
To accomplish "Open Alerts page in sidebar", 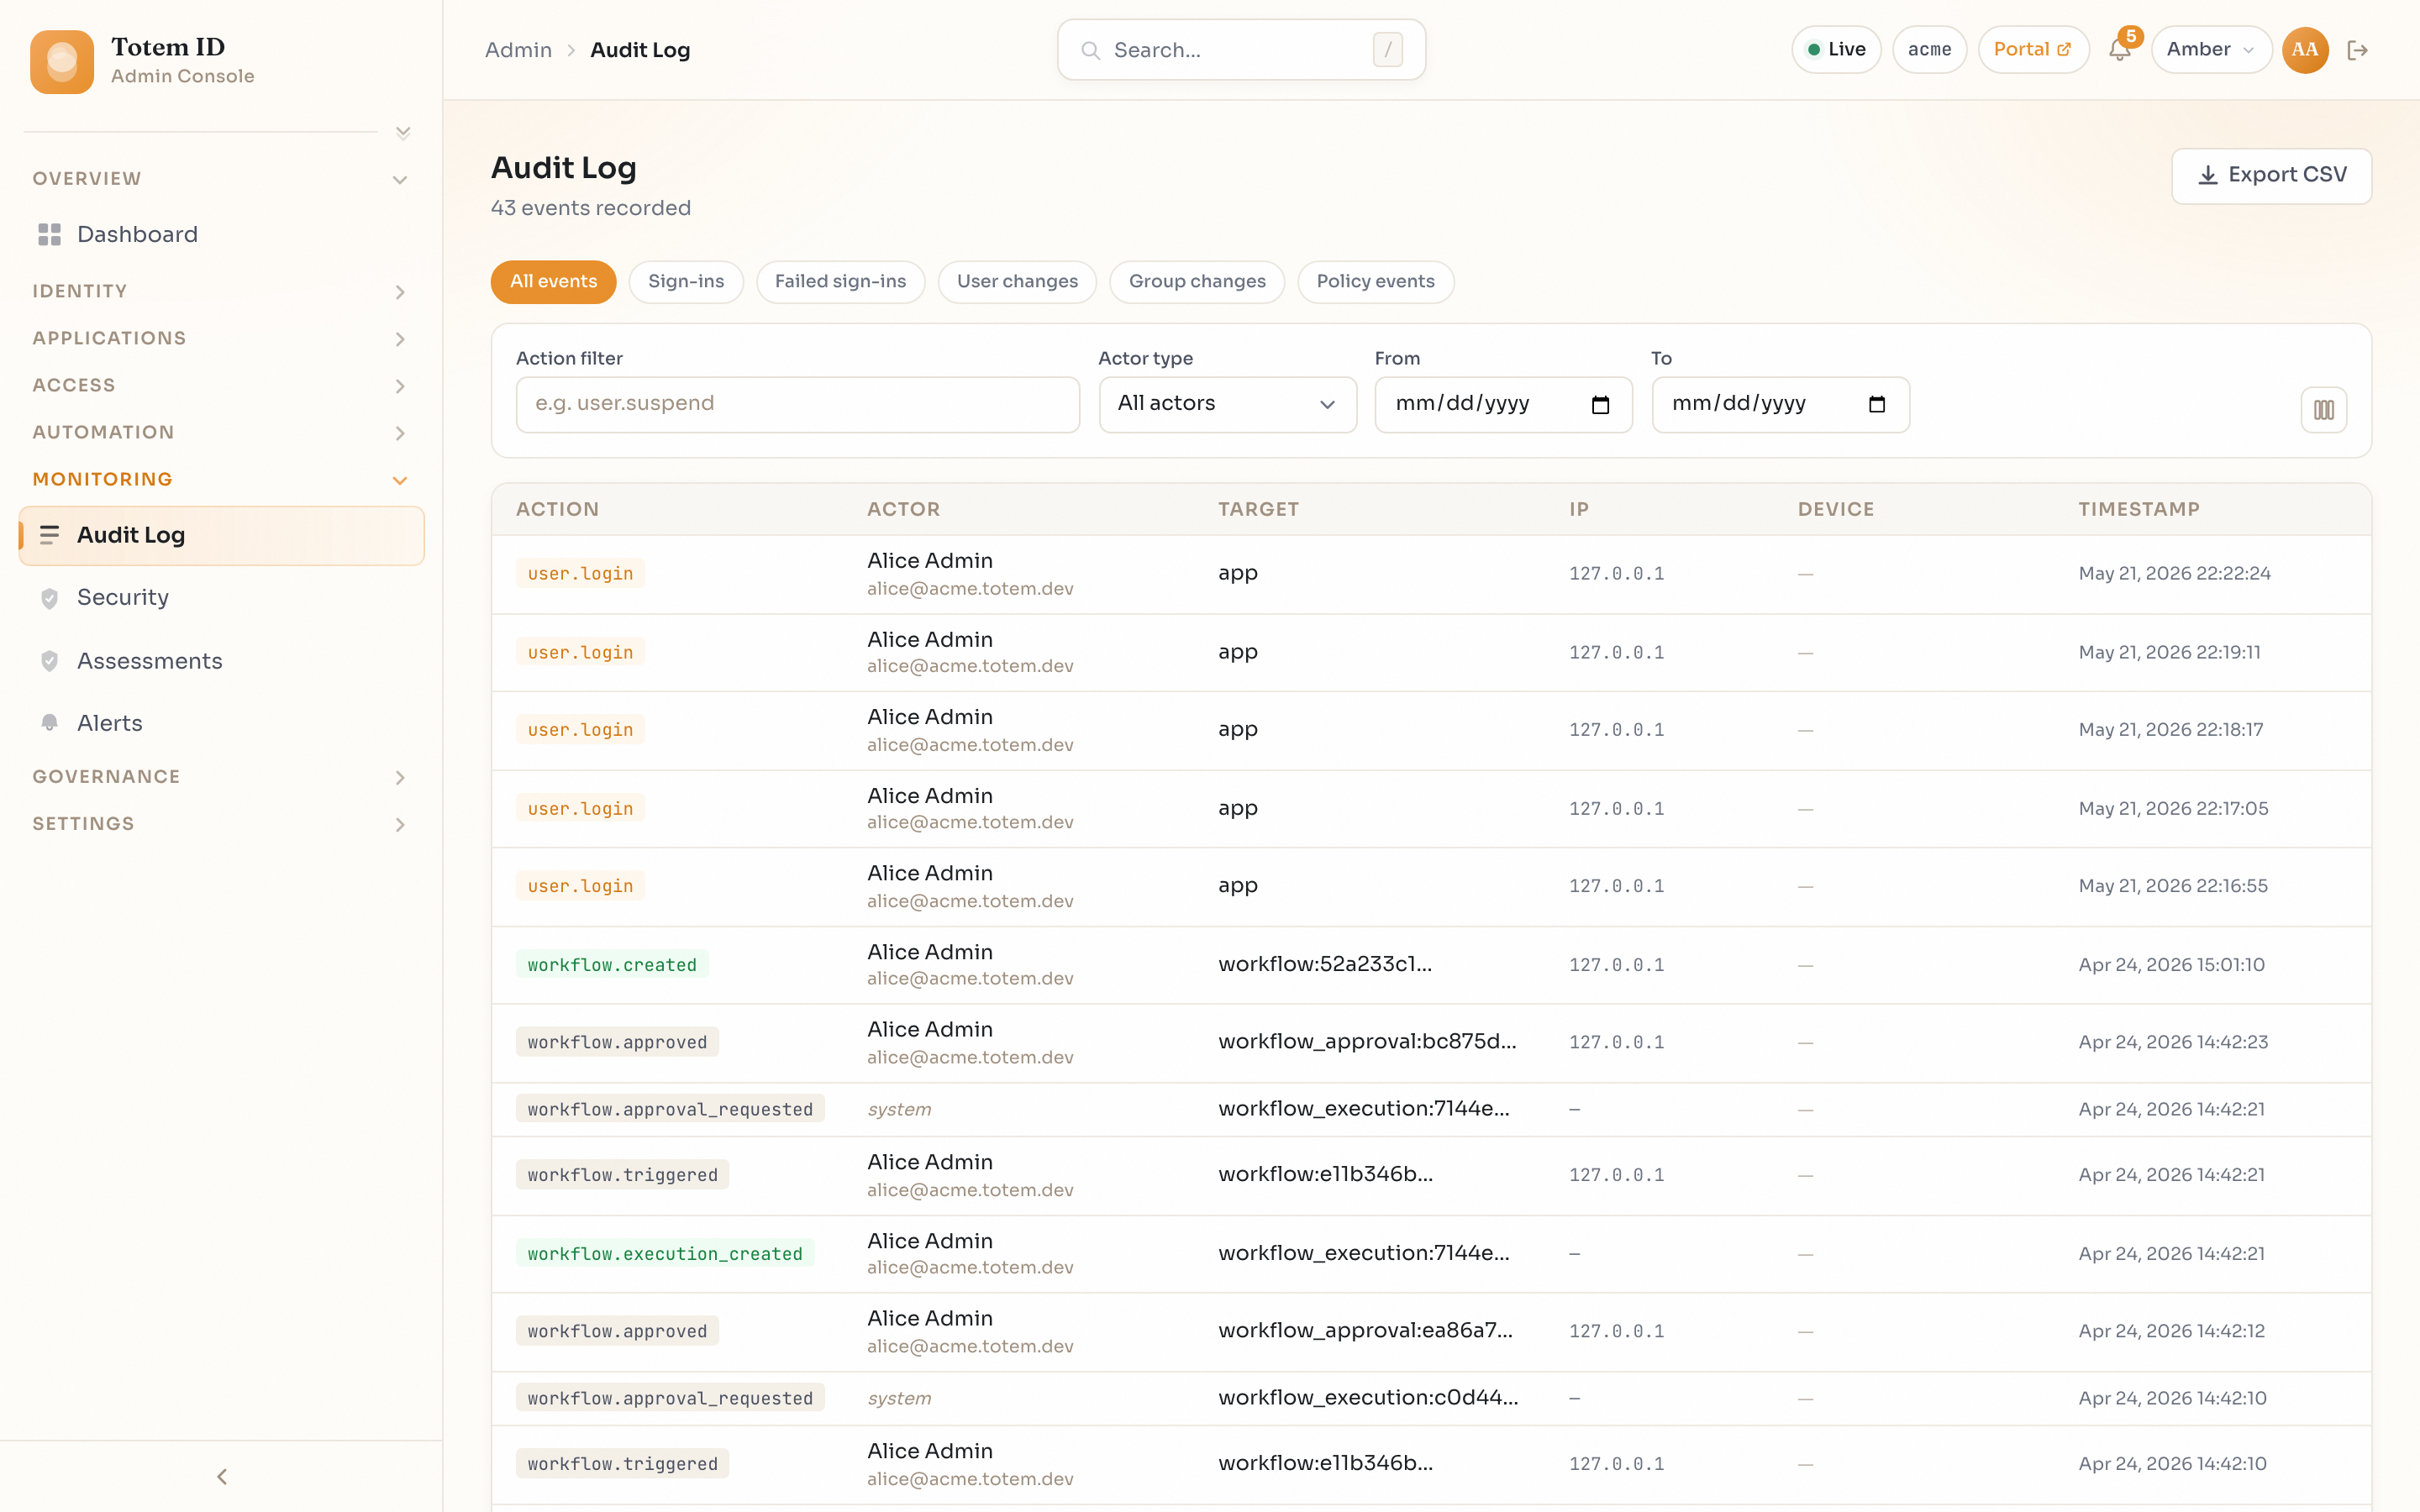I will pyautogui.click(x=221, y=723).
